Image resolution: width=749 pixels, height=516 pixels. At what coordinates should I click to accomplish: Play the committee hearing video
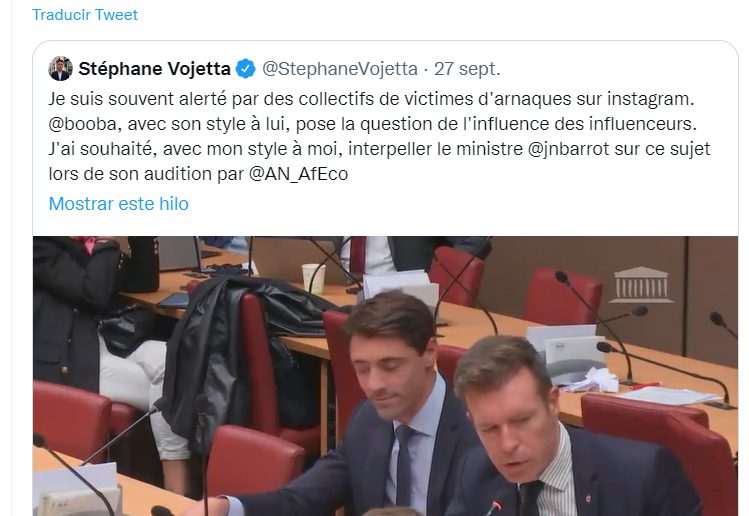[385, 376]
